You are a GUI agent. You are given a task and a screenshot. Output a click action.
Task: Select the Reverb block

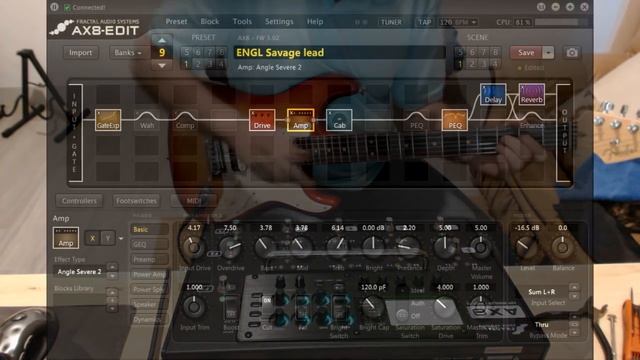coord(532,94)
